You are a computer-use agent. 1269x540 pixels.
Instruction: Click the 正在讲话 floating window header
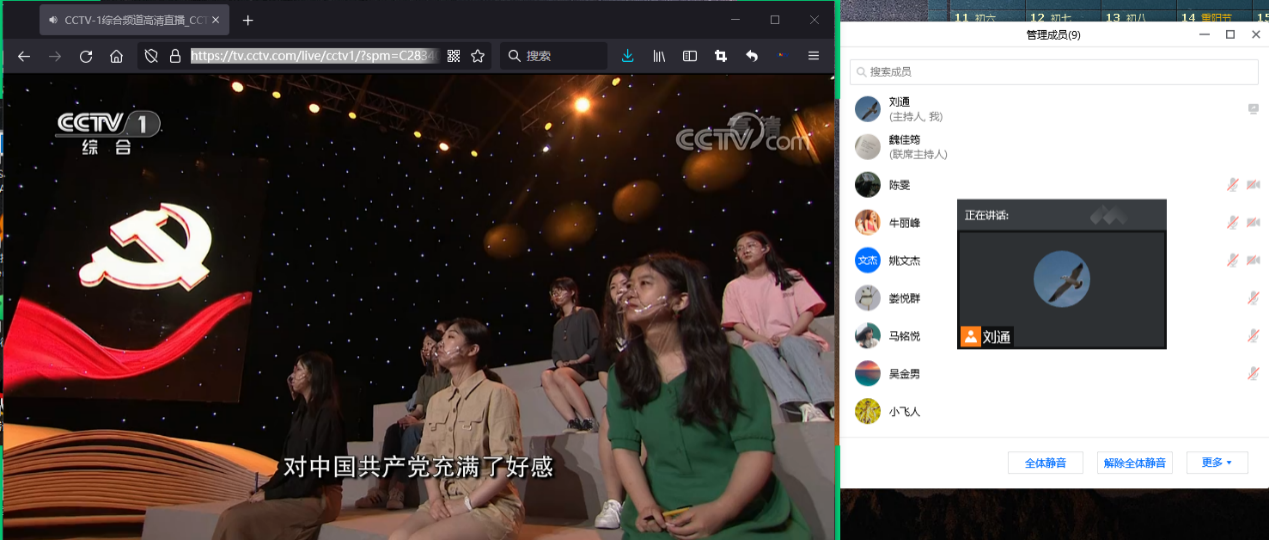click(1061, 215)
